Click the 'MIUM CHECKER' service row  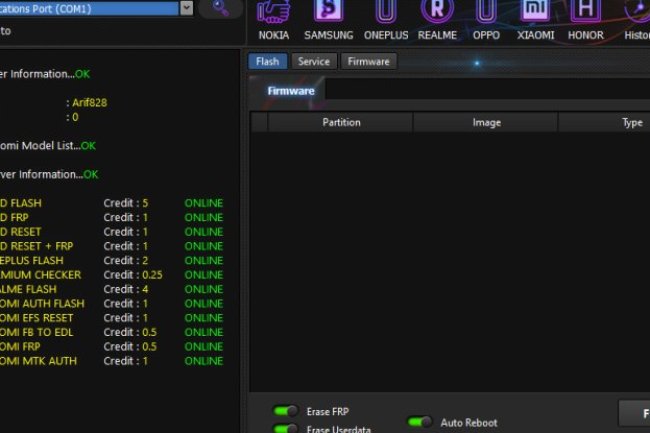click(x=111, y=275)
